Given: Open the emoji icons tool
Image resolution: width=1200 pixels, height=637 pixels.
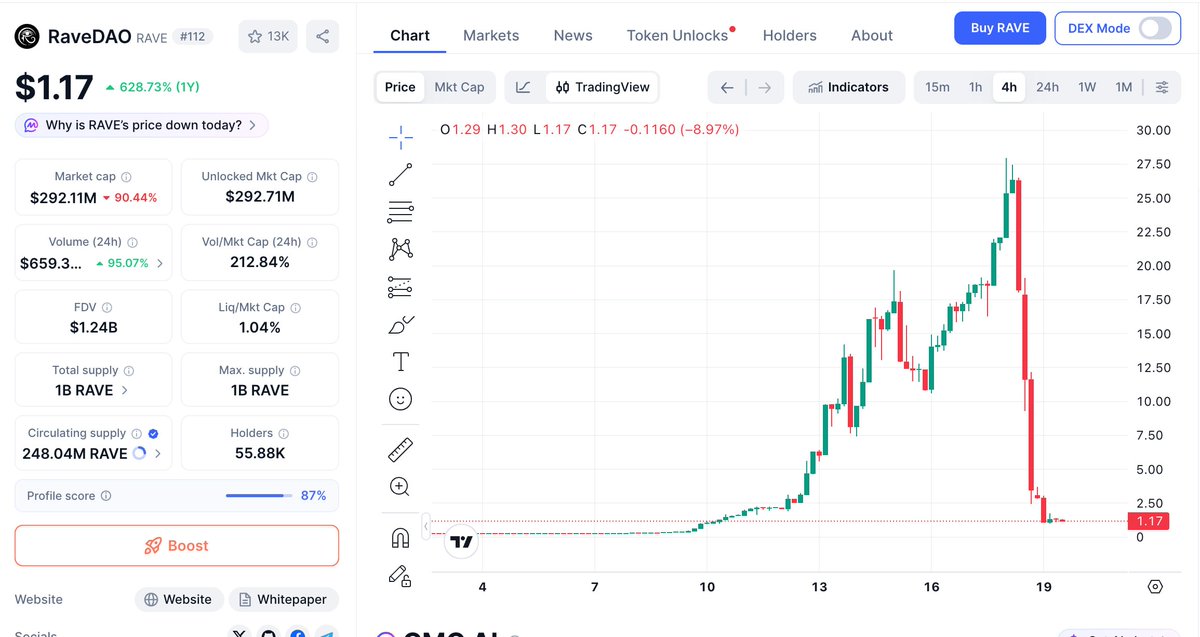Looking at the screenshot, I should click(x=400, y=399).
